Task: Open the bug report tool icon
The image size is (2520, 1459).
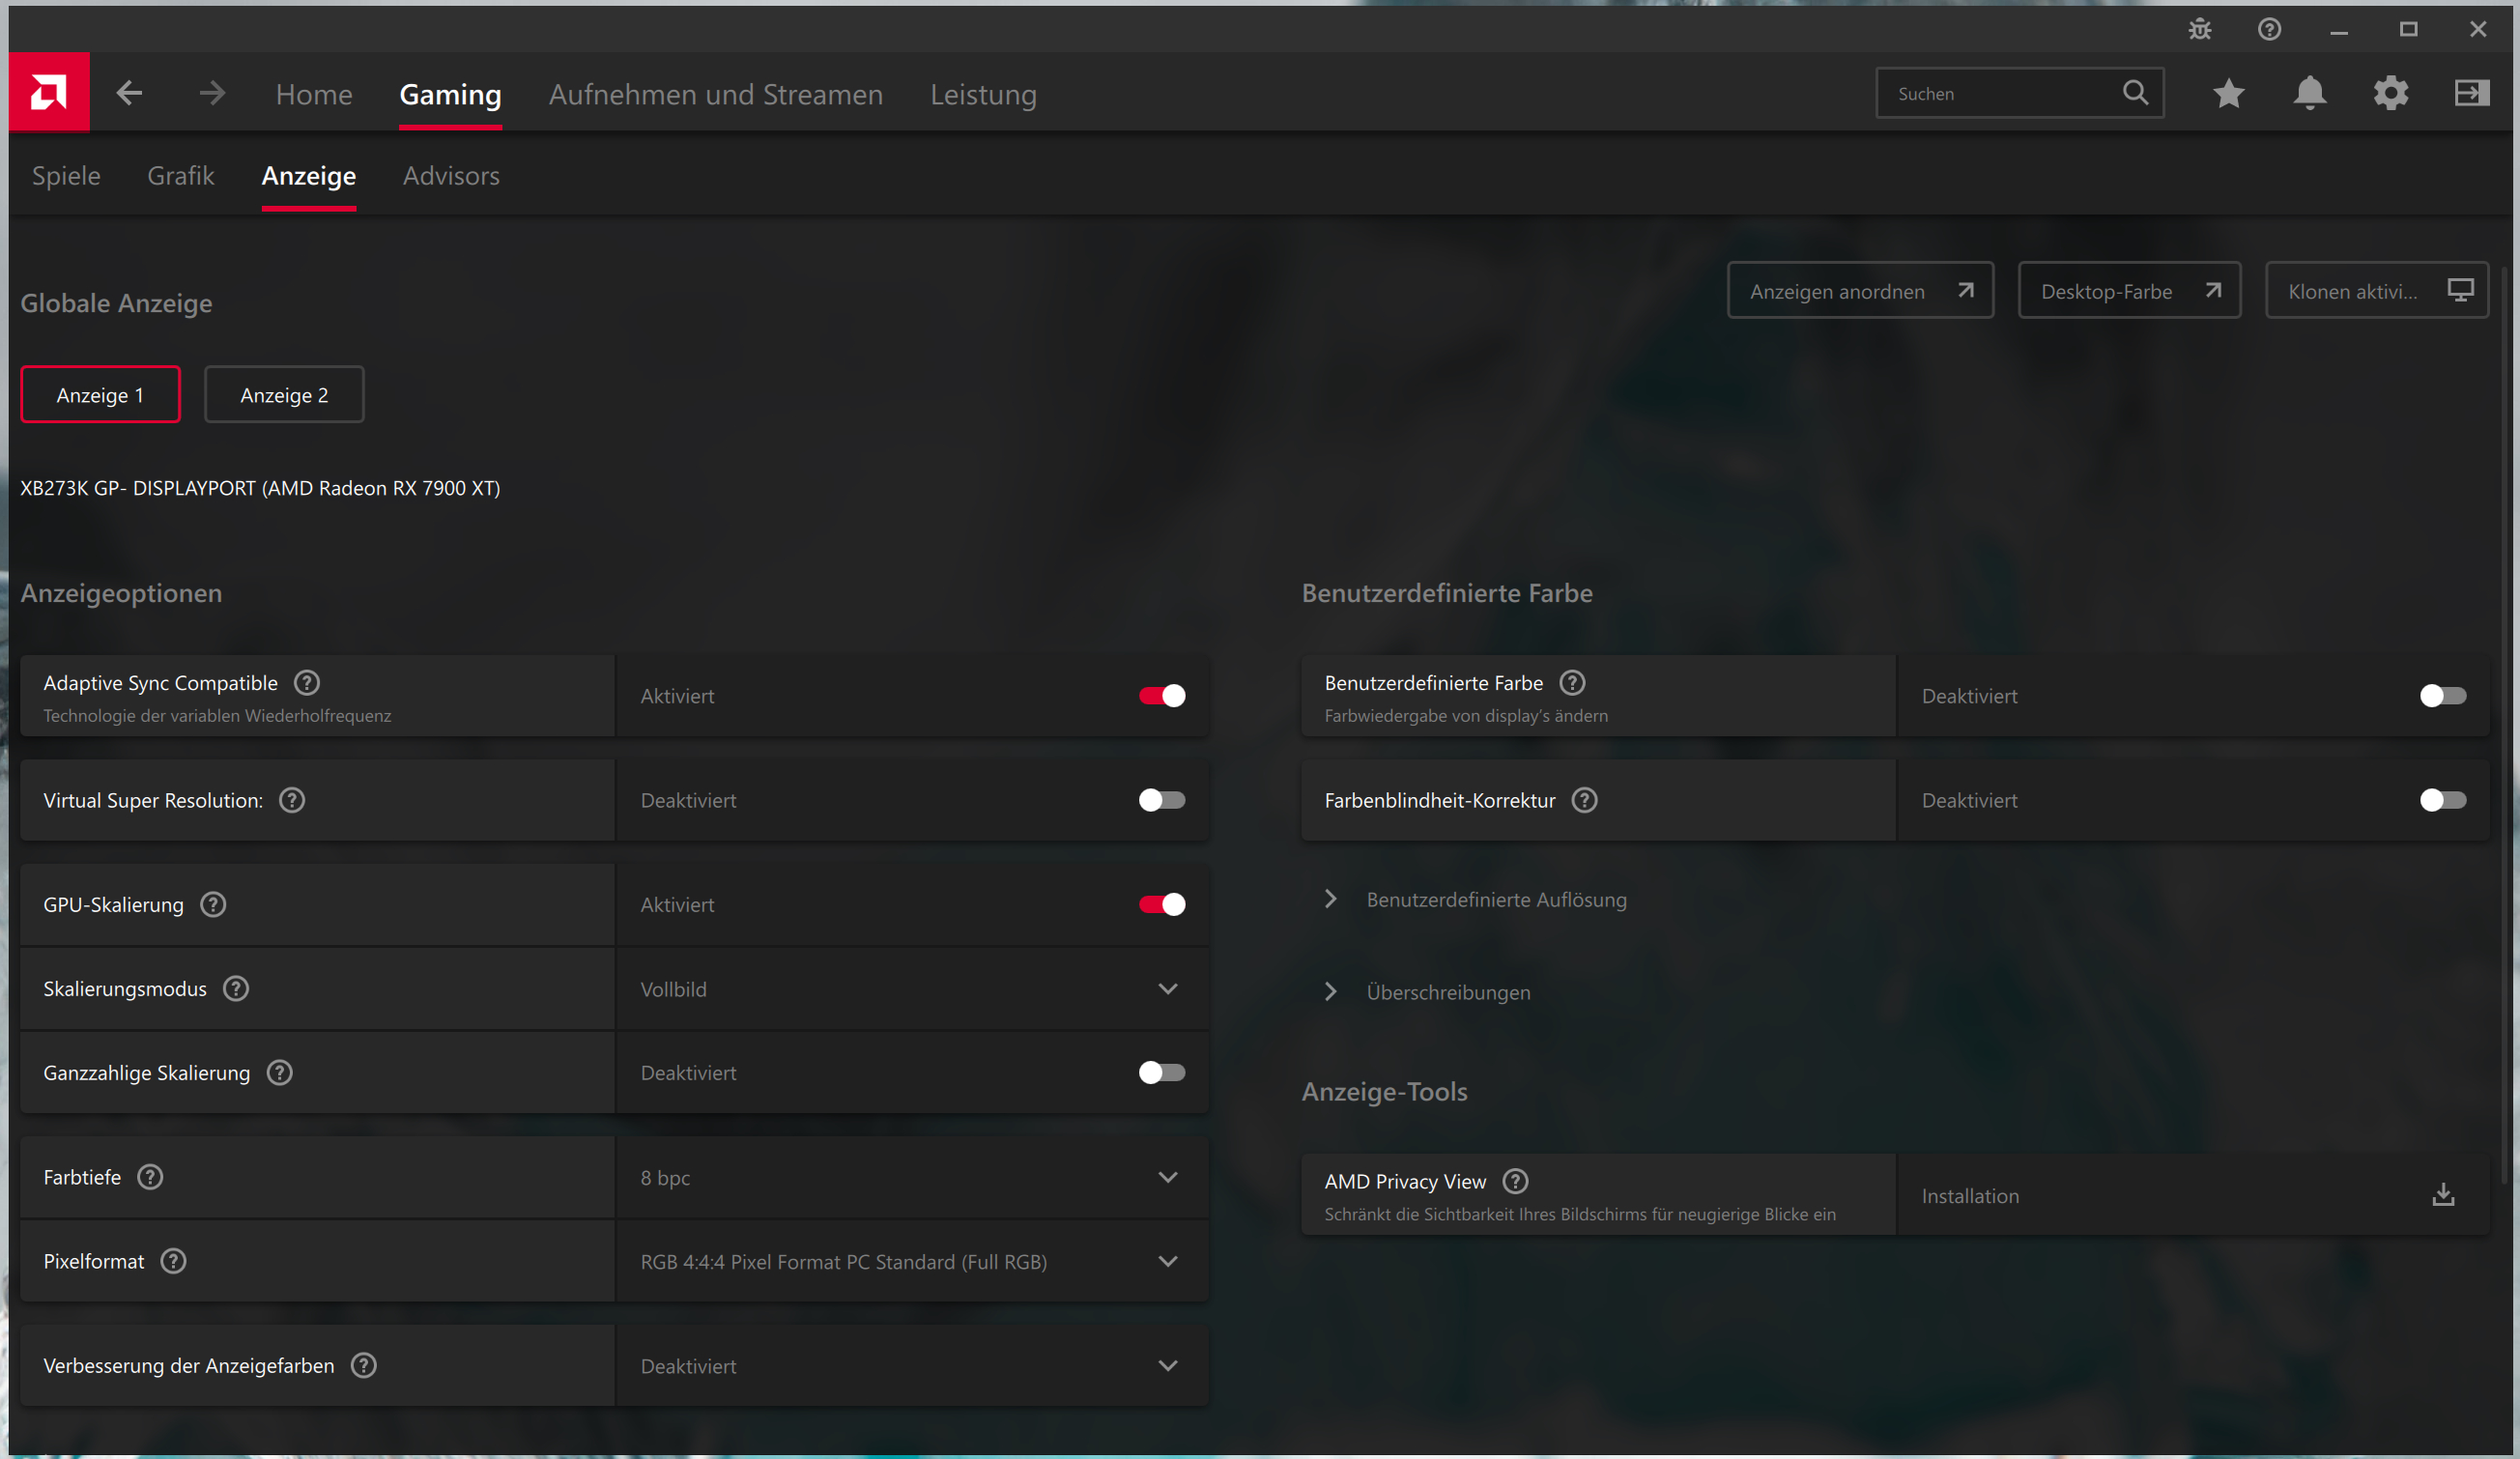Action: click(2199, 29)
